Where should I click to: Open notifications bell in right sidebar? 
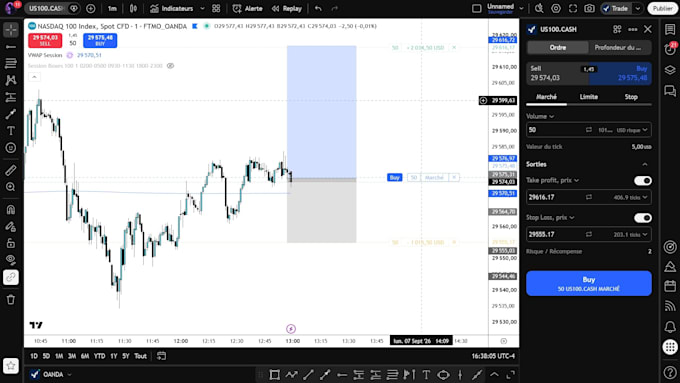coord(670,327)
